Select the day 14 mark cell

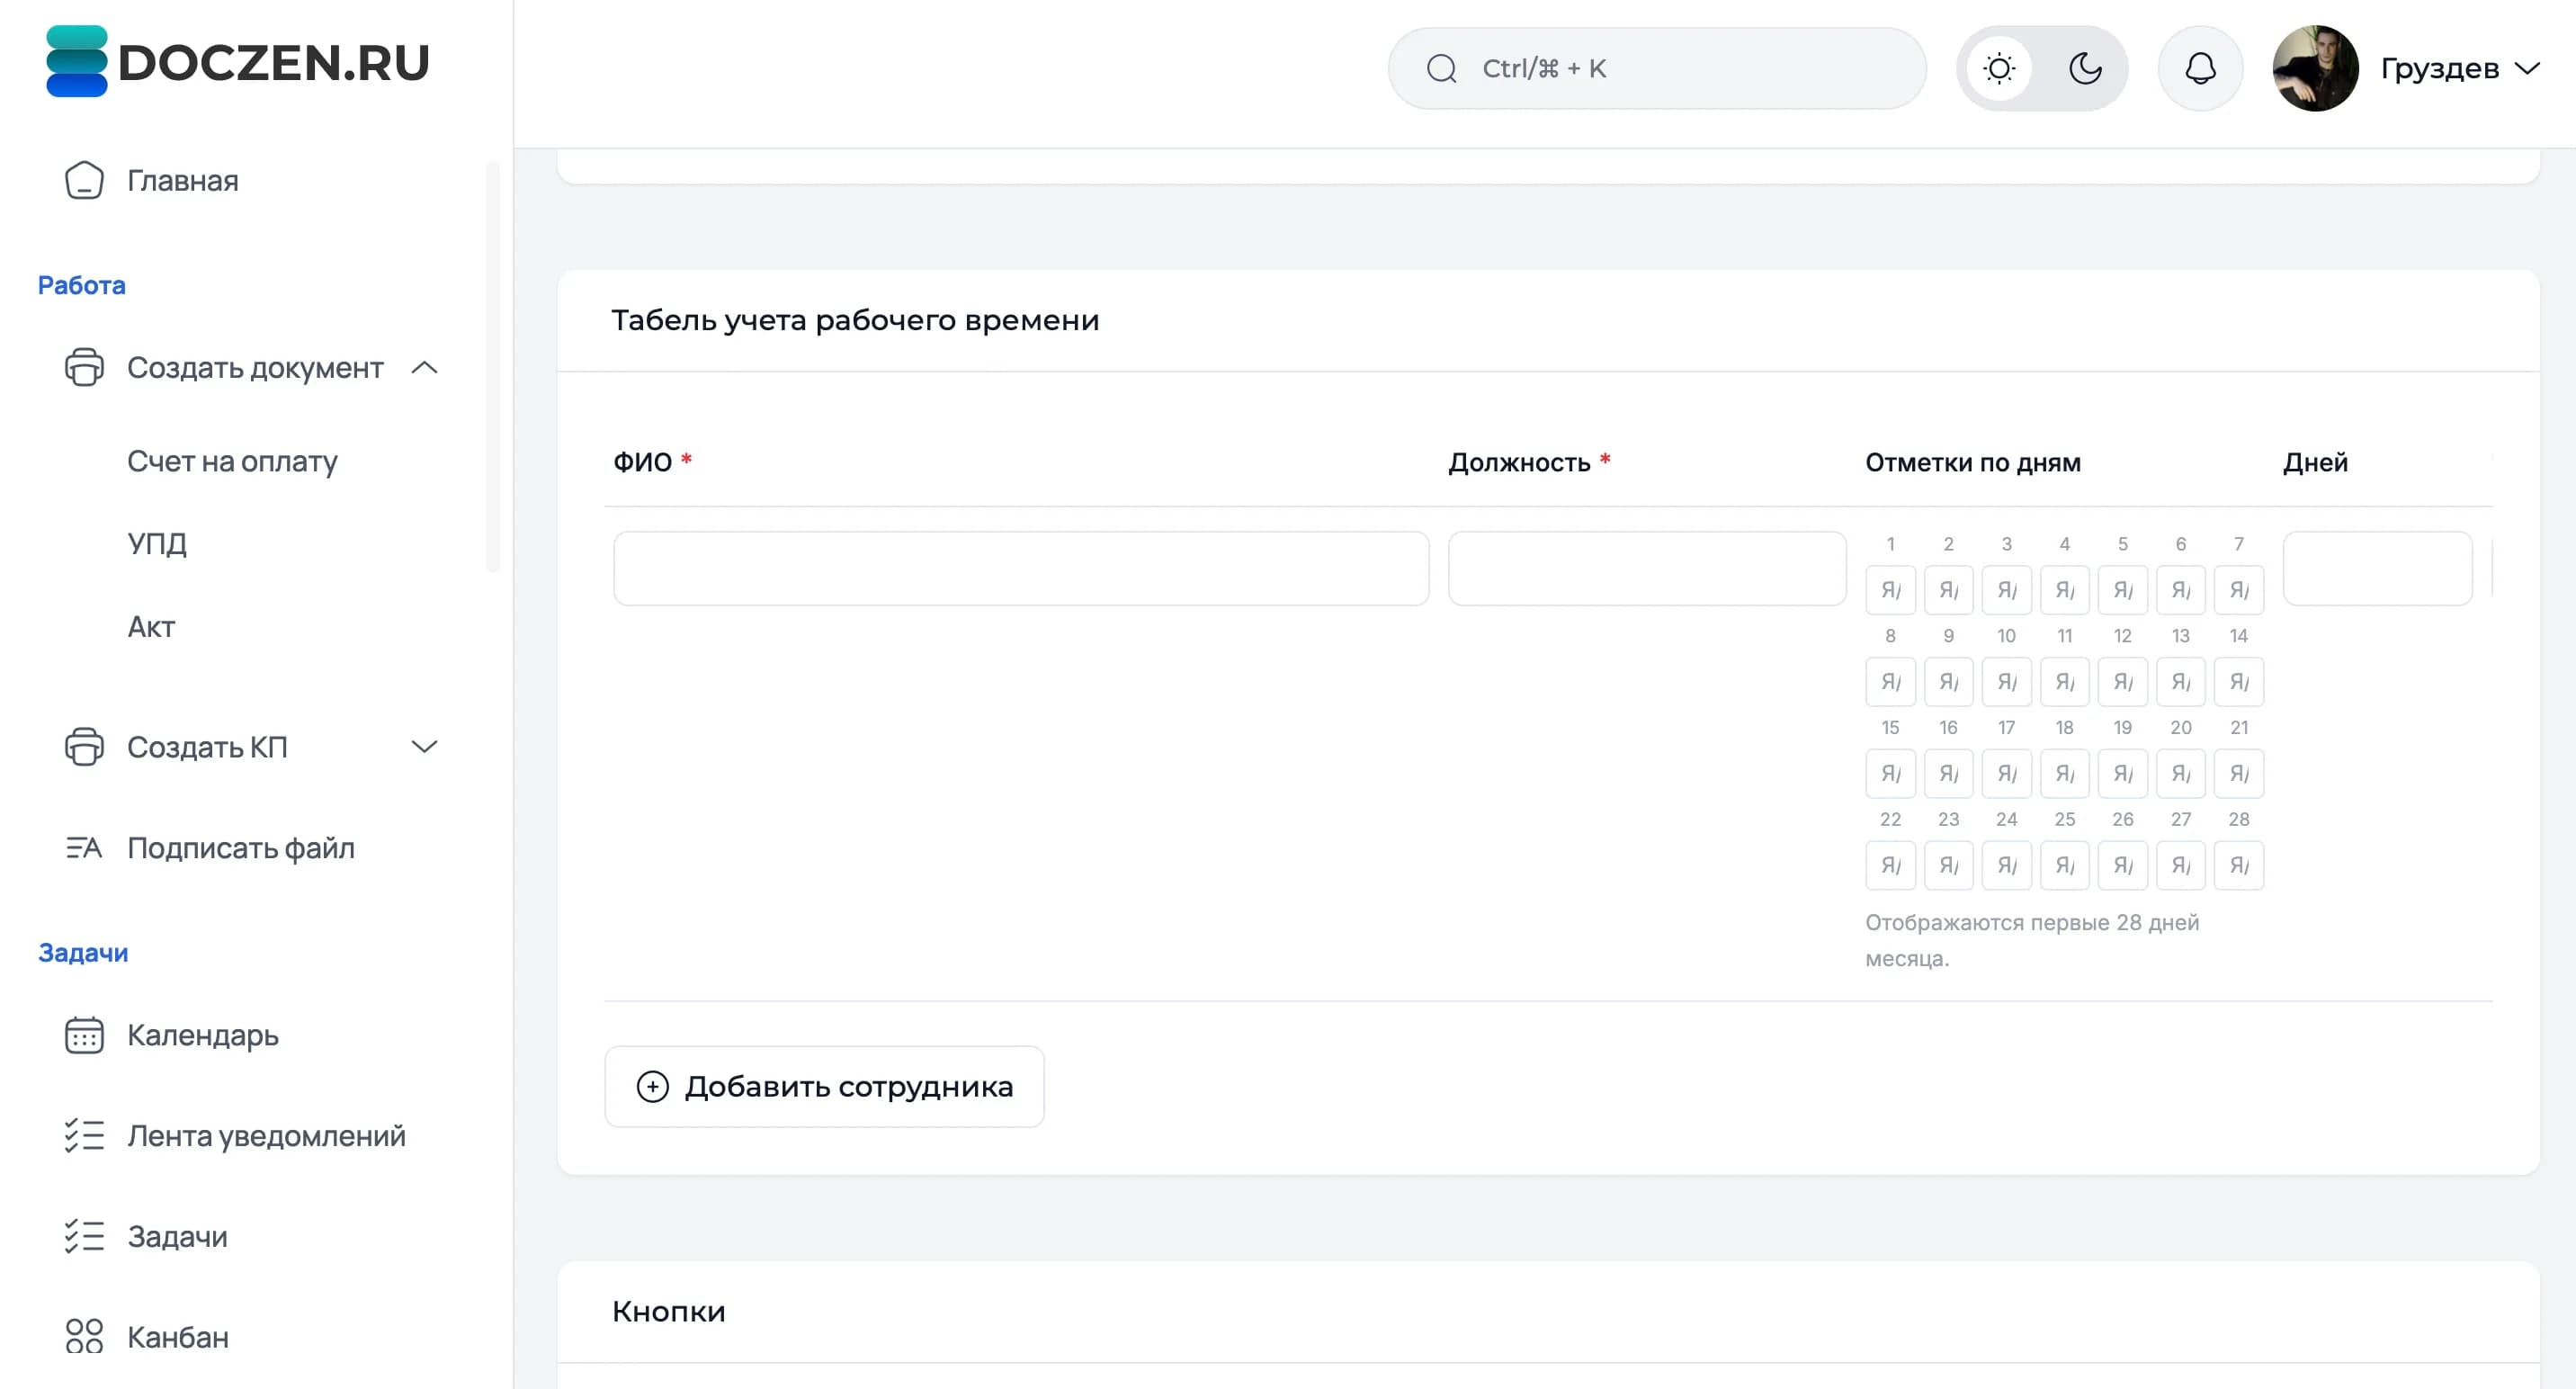click(2238, 682)
